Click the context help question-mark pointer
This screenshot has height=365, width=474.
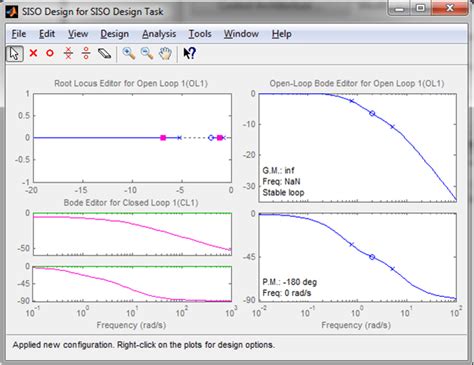tap(190, 53)
